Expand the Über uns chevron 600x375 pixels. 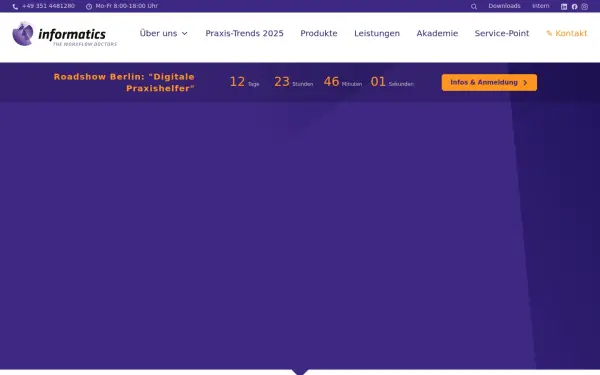(184, 34)
